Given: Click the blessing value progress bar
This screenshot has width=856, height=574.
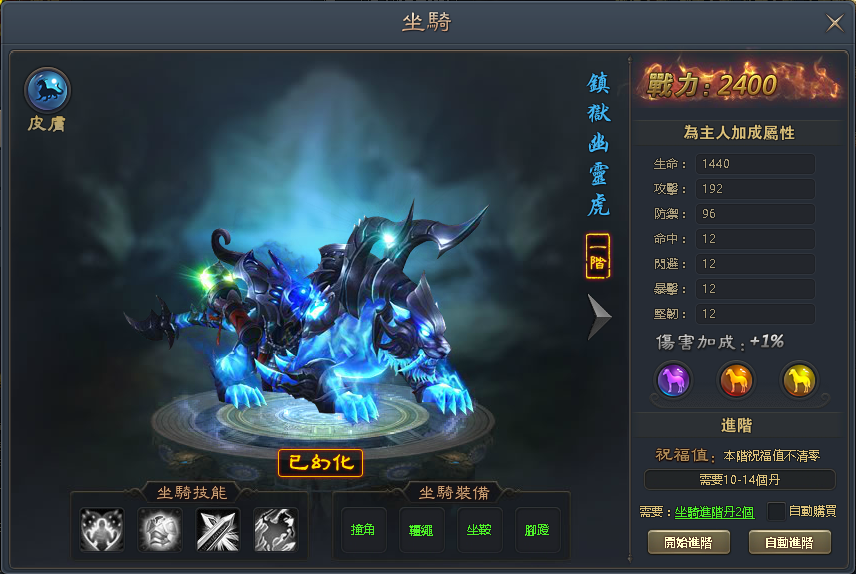Looking at the screenshot, I should pyautogui.click(x=740, y=480).
